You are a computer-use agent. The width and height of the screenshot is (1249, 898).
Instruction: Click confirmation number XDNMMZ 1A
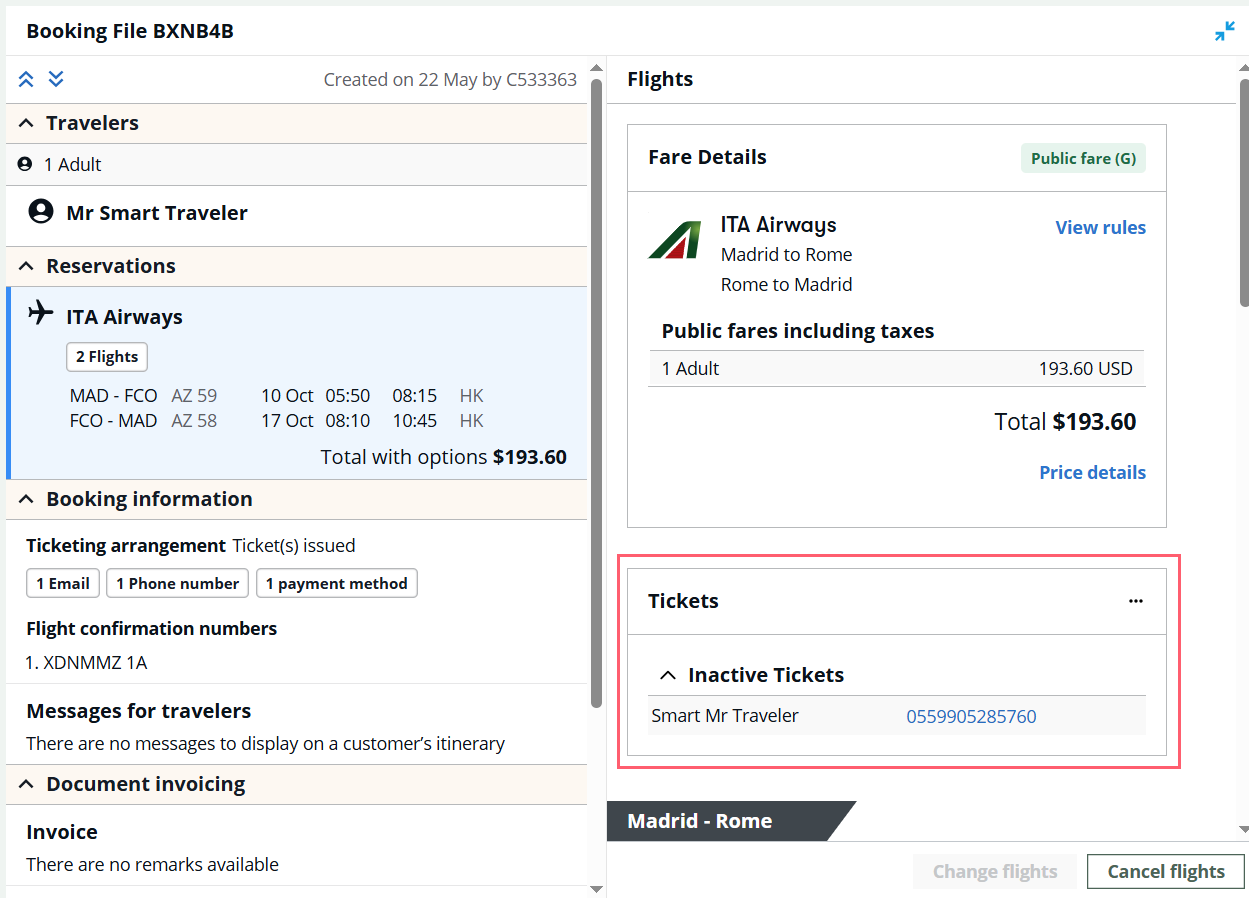(x=95, y=662)
